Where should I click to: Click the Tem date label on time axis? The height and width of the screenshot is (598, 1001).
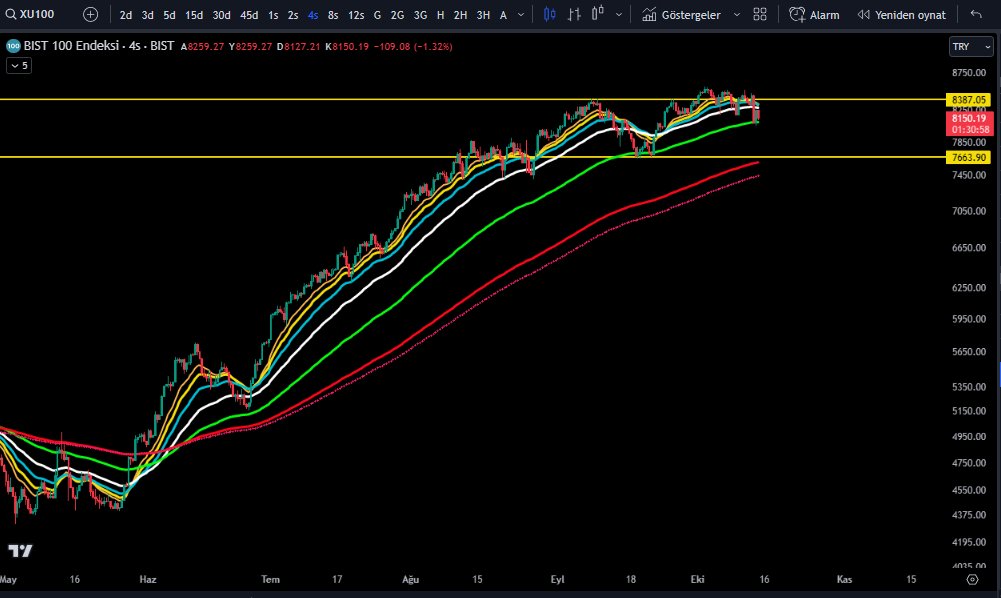click(x=270, y=579)
